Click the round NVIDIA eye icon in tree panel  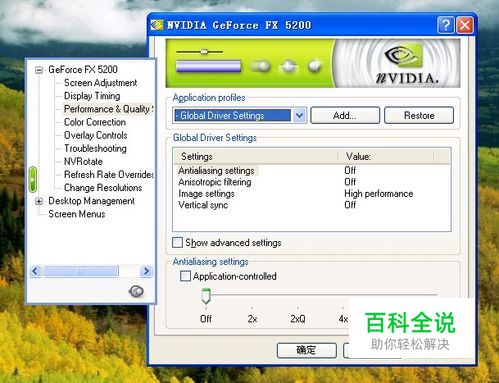click(x=136, y=291)
